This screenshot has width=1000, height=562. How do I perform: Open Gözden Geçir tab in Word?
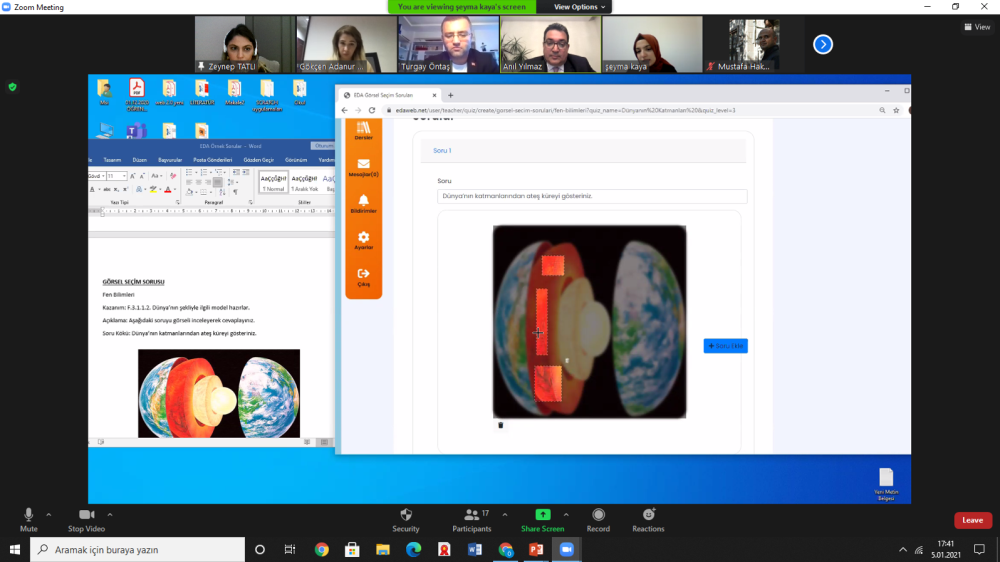click(x=258, y=160)
